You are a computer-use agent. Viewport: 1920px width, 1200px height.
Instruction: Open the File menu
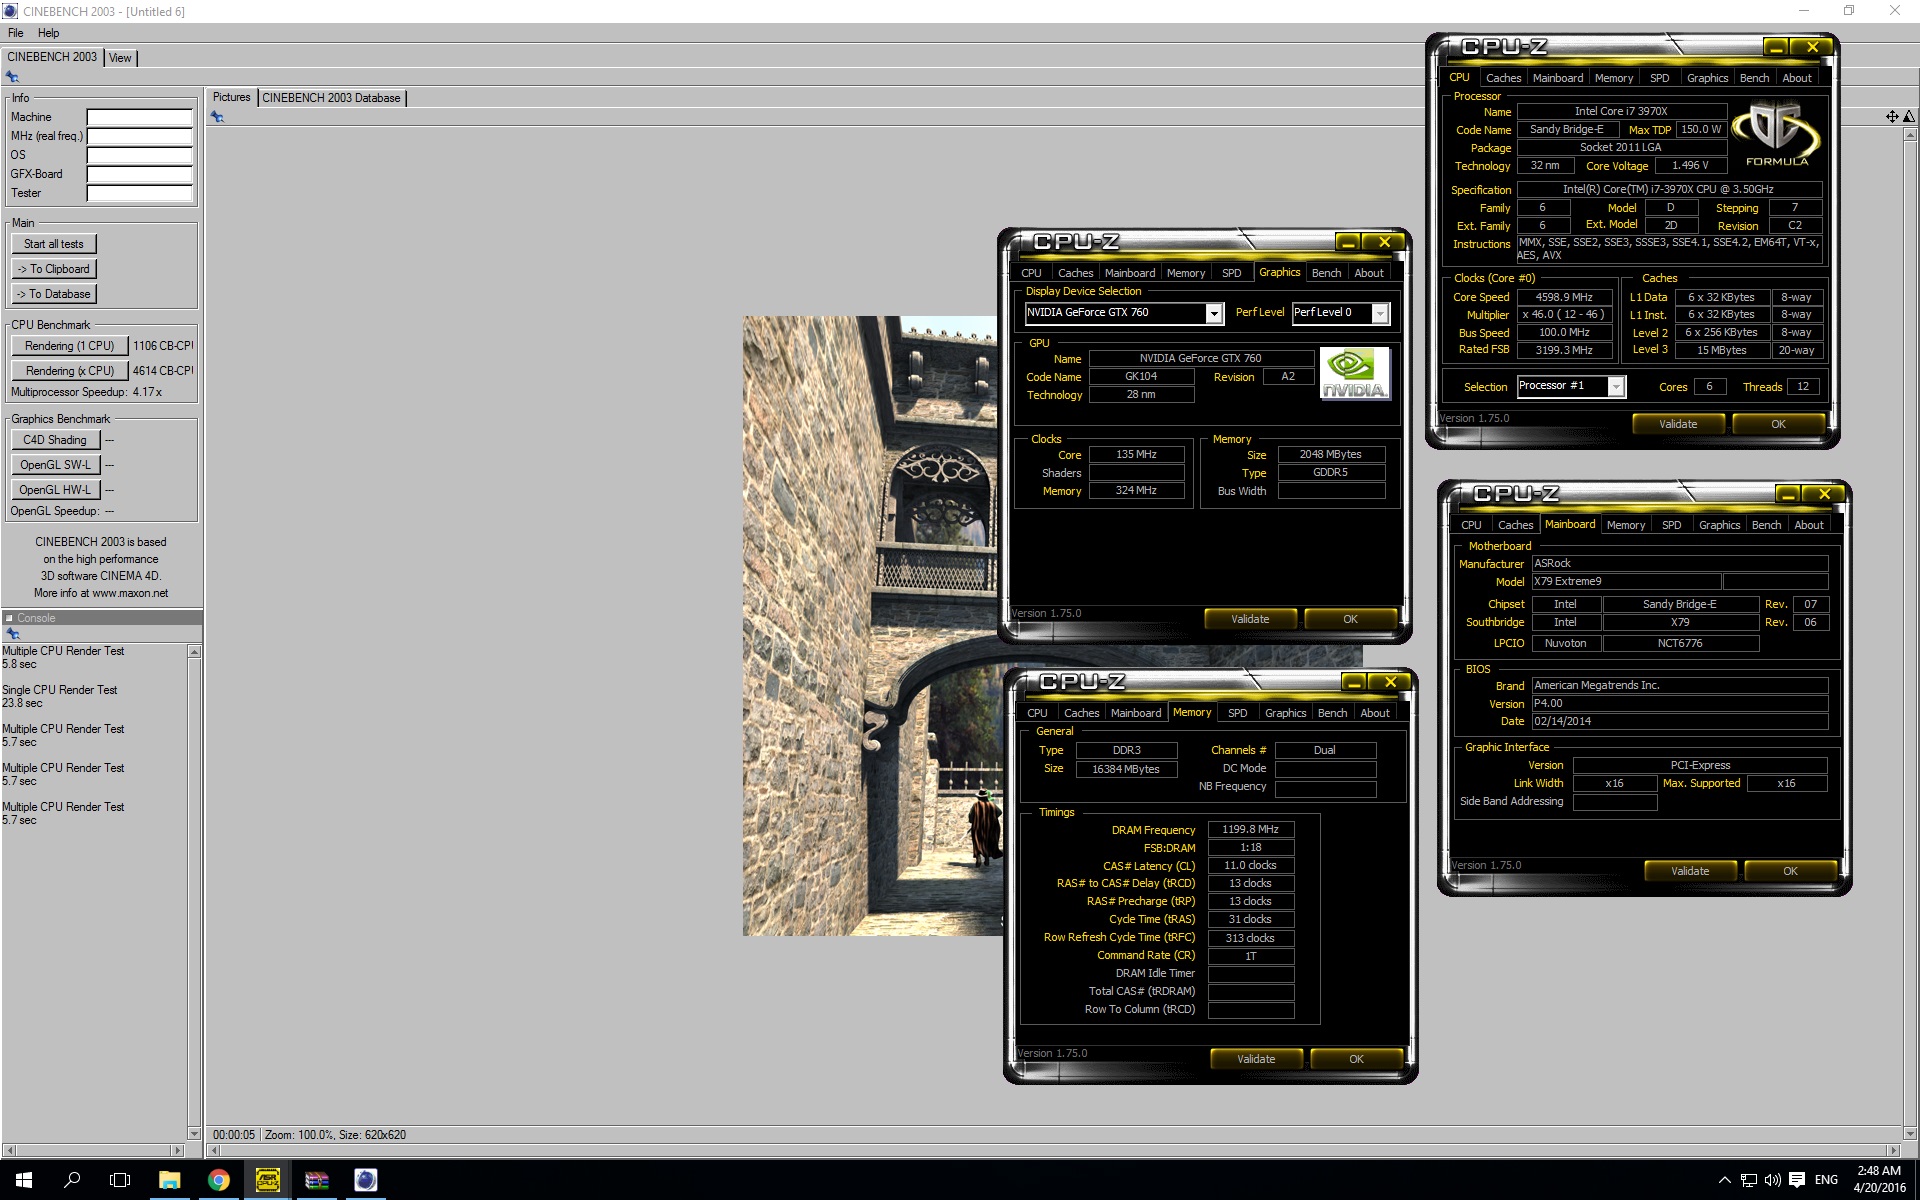[x=16, y=33]
